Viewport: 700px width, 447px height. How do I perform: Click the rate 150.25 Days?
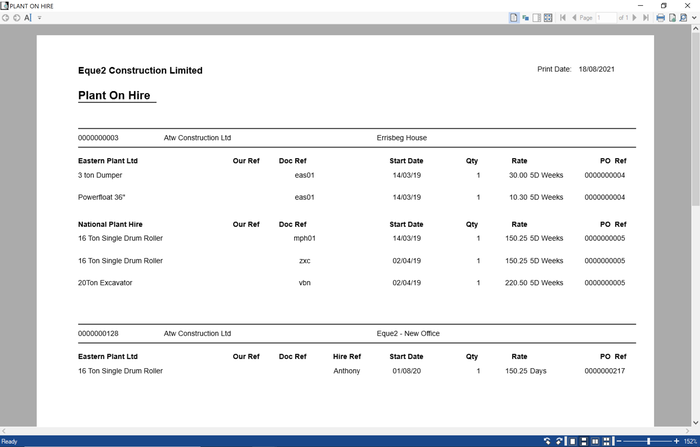(x=526, y=371)
